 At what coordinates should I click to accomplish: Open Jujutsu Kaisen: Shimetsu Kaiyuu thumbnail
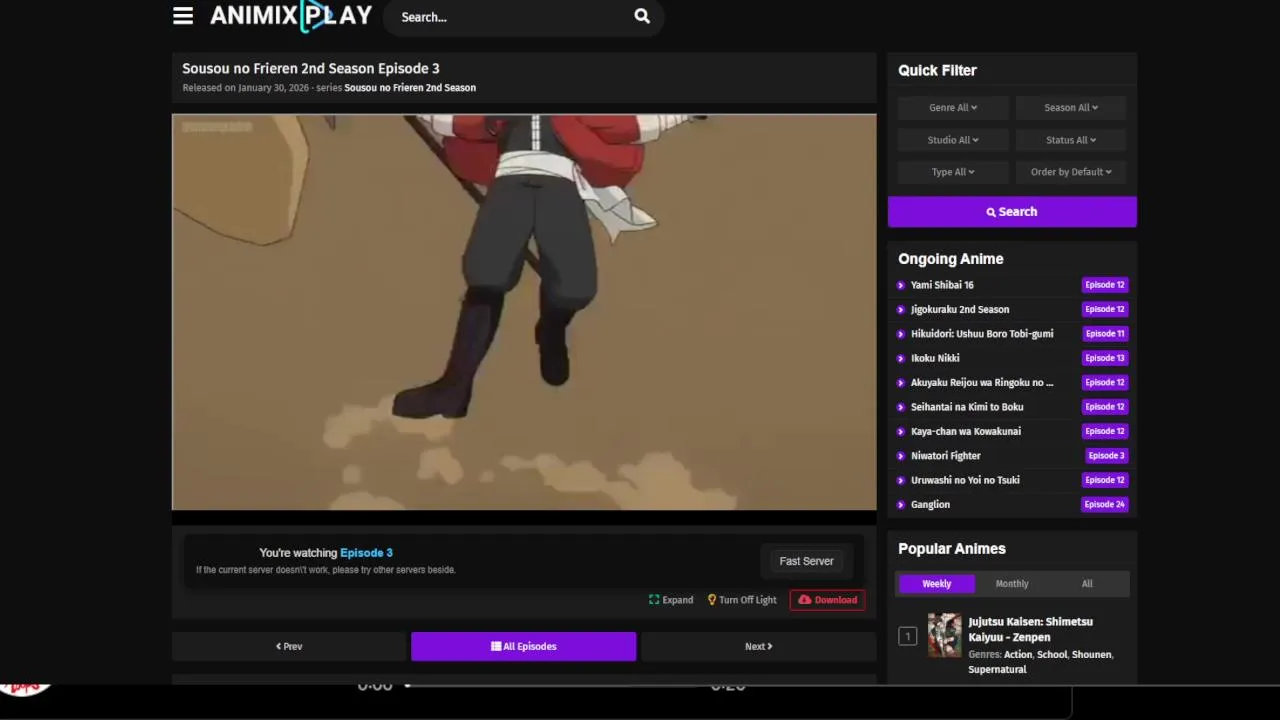coord(944,635)
